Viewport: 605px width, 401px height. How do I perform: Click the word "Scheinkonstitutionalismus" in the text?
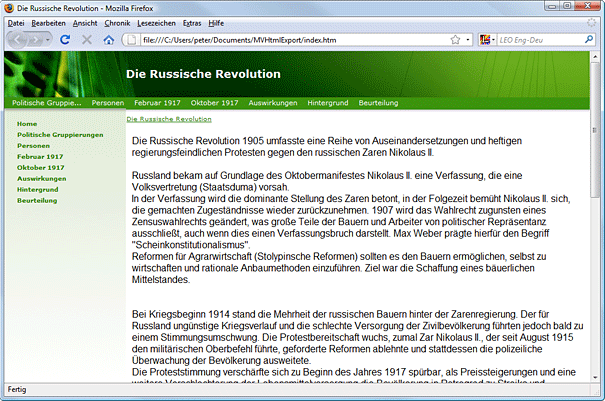coord(191,245)
